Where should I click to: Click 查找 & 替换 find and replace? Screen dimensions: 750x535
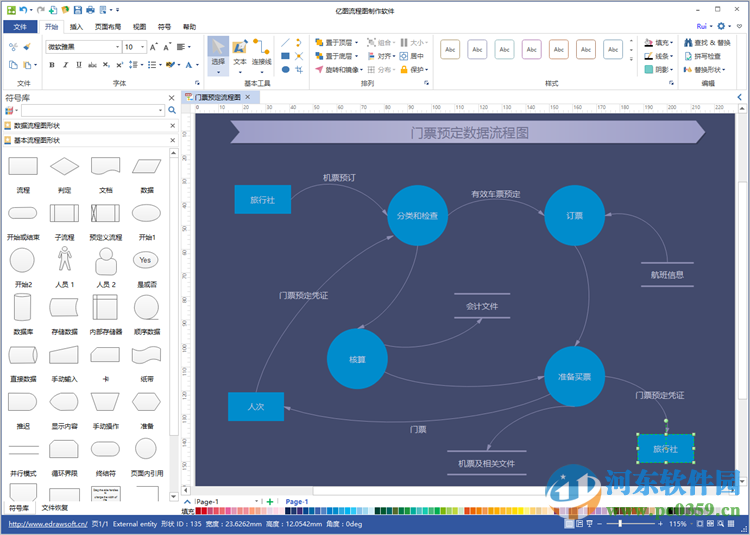707,43
